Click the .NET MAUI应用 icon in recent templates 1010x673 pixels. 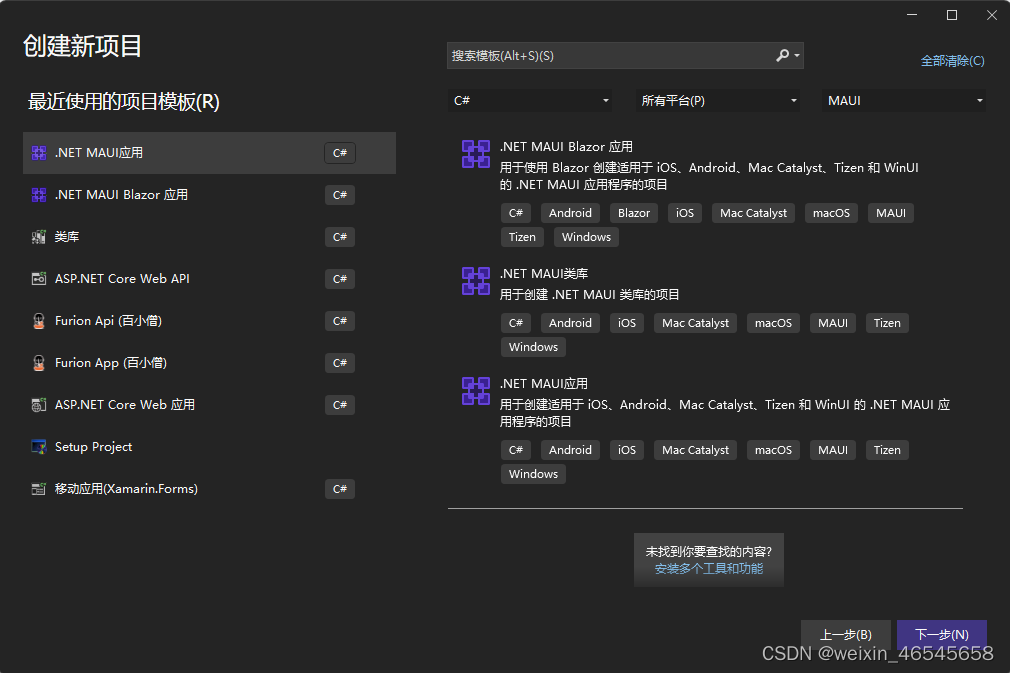coord(39,153)
